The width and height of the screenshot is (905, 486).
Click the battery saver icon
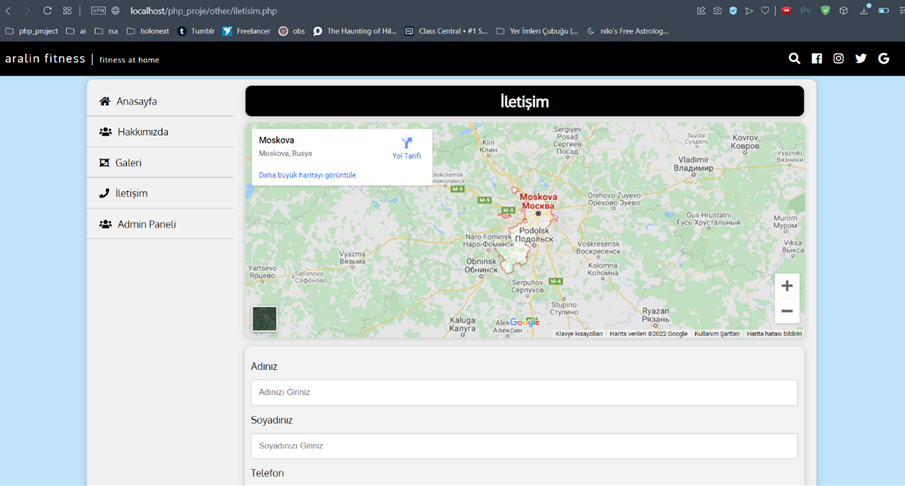click(884, 10)
